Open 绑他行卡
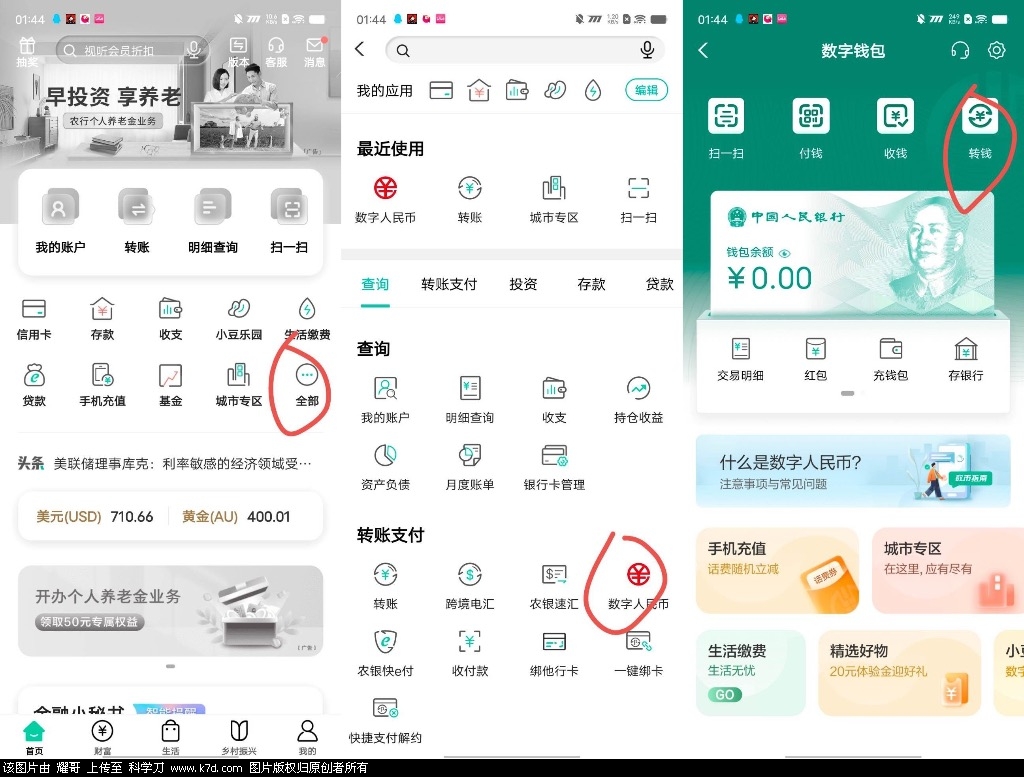 [x=554, y=654]
